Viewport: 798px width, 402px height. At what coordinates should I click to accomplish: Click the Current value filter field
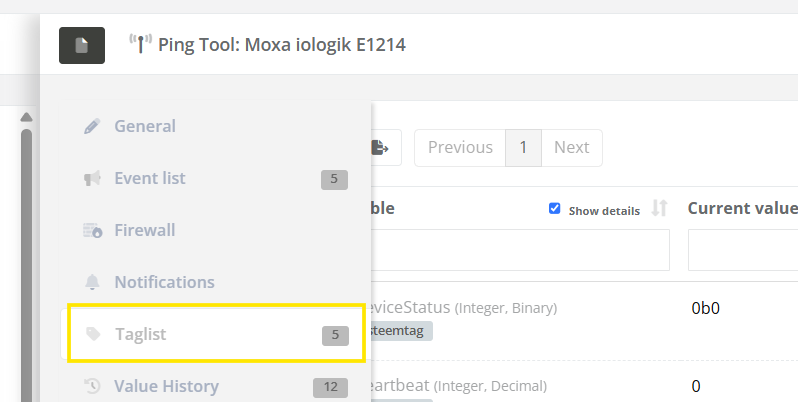click(x=743, y=250)
